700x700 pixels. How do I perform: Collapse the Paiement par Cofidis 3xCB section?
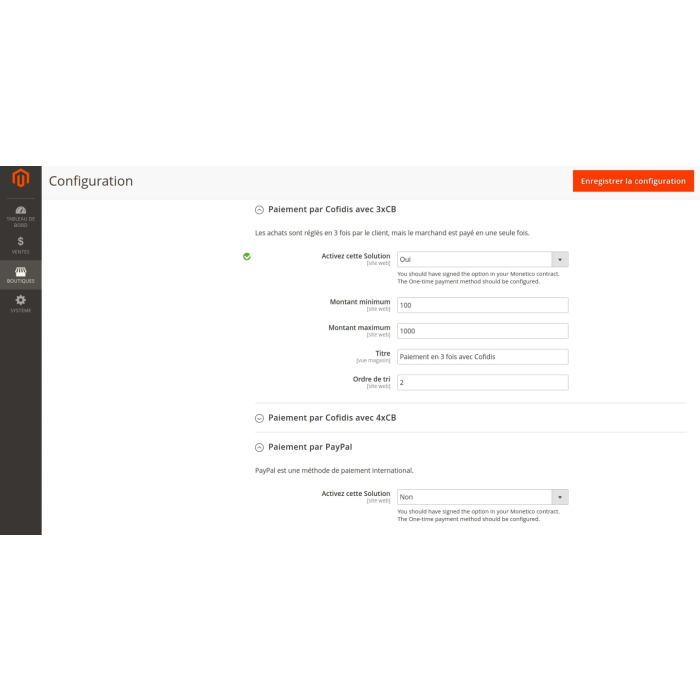point(259,210)
